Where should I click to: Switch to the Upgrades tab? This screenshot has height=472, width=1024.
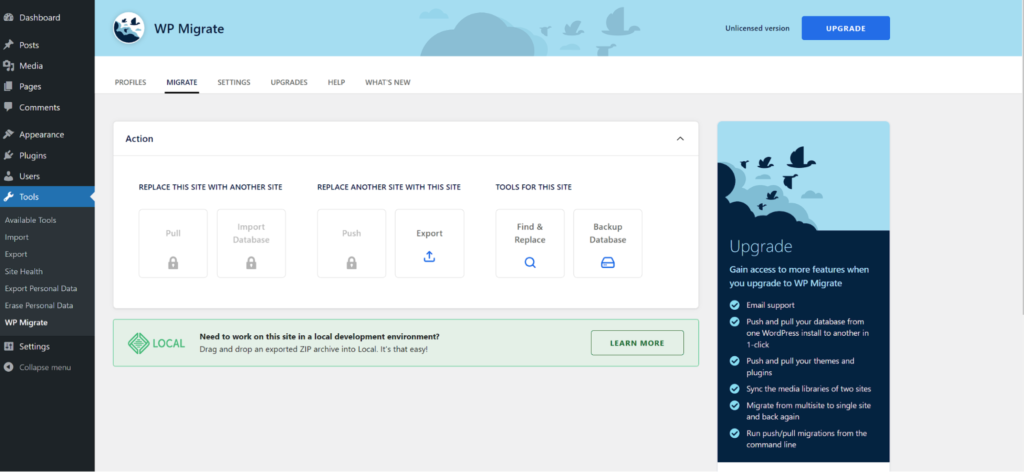click(289, 82)
